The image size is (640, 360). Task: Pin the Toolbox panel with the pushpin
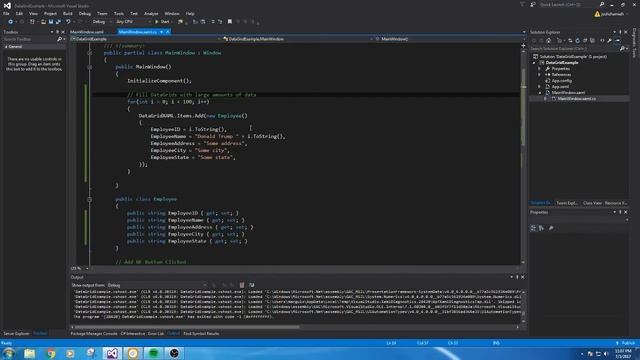click(57, 32)
